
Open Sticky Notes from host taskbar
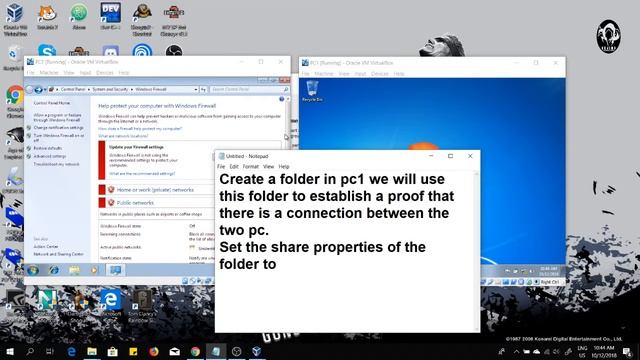click(x=133, y=351)
